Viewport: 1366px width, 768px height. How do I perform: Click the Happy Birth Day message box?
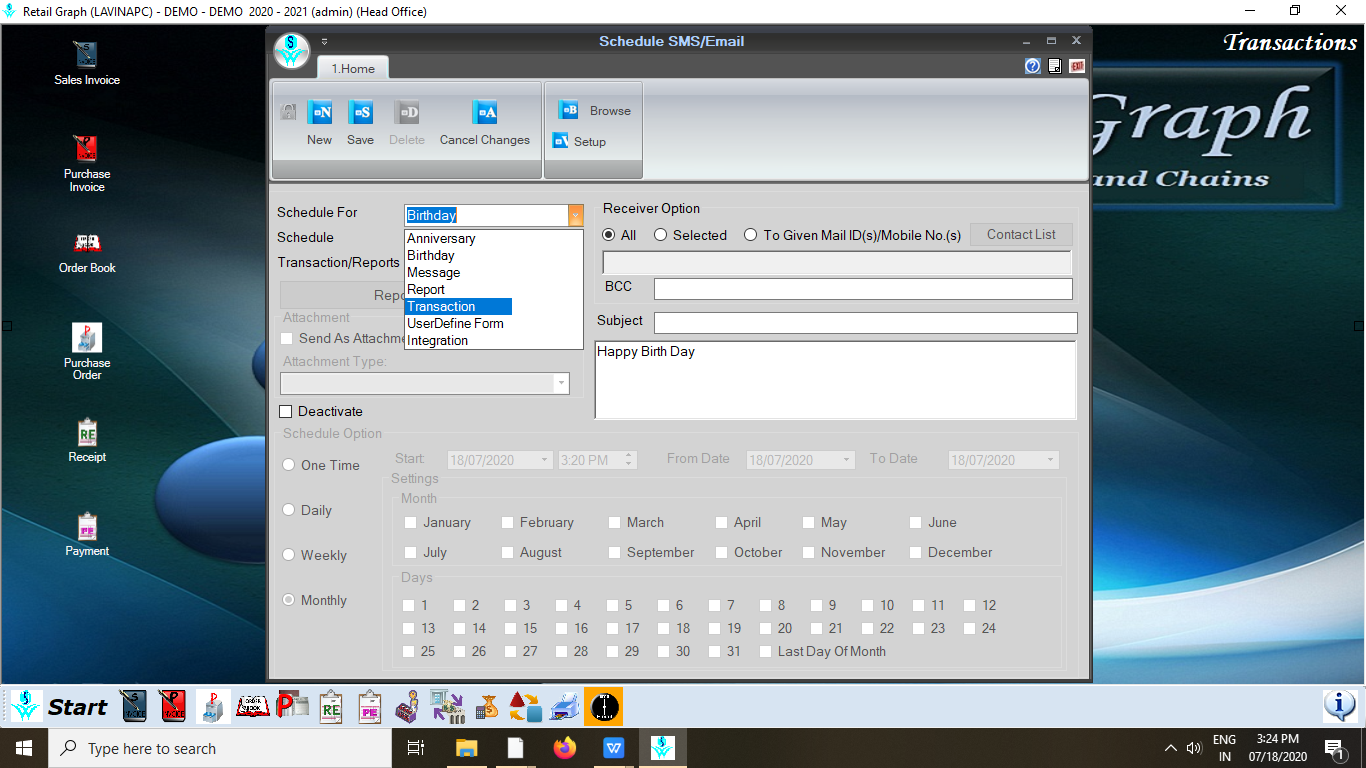point(835,380)
